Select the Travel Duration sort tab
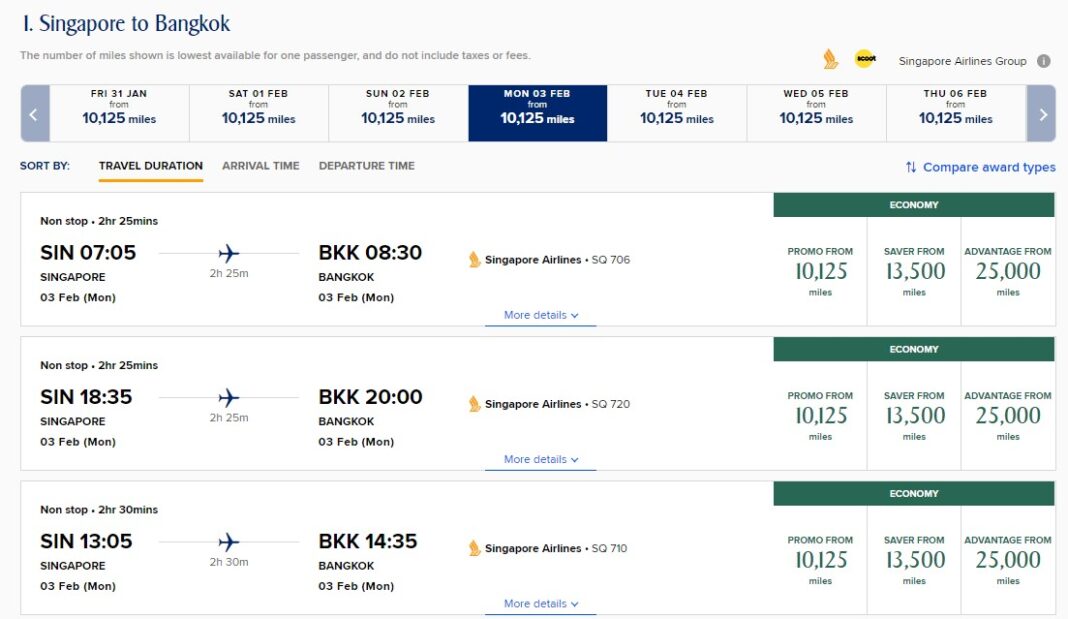This screenshot has height=619, width=1068. [150, 166]
